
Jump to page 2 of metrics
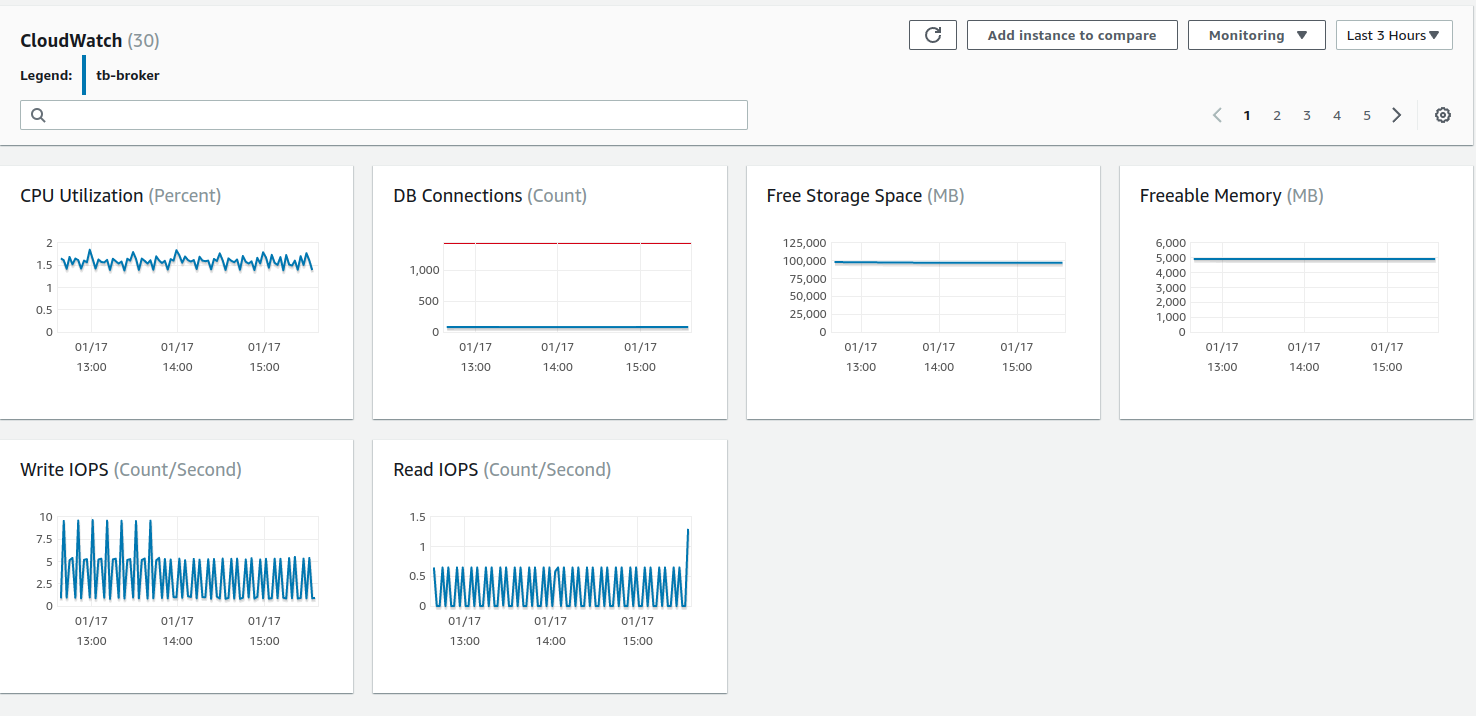[x=1276, y=115]
